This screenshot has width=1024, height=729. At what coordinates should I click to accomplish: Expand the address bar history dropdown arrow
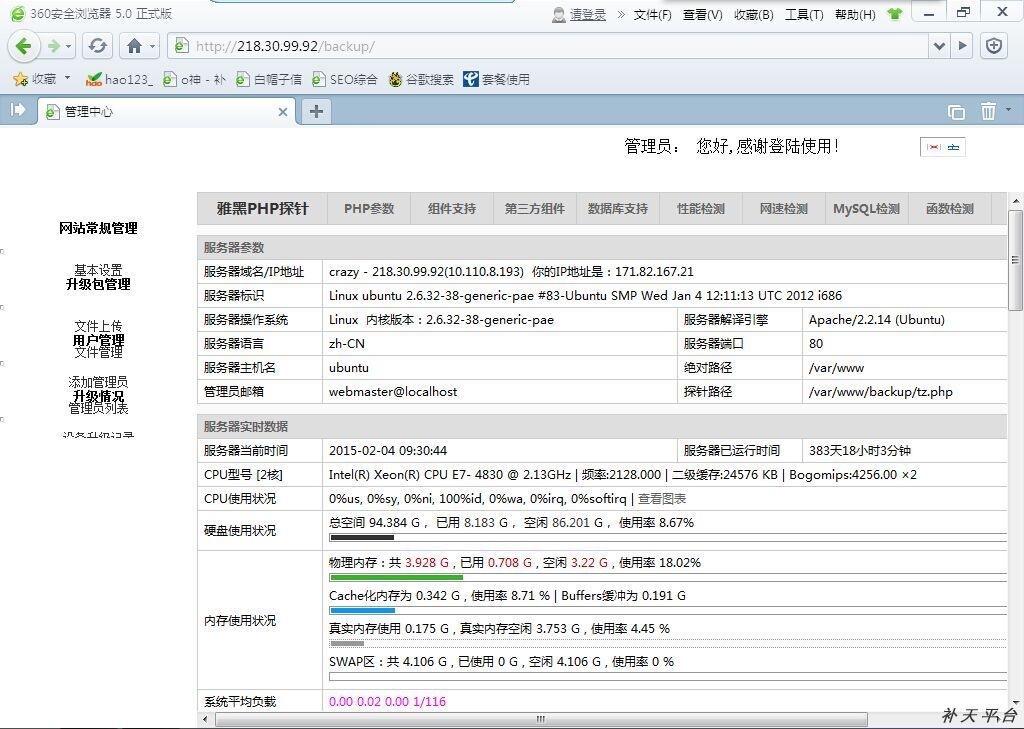pyautogui.click(x=939, y=46)
